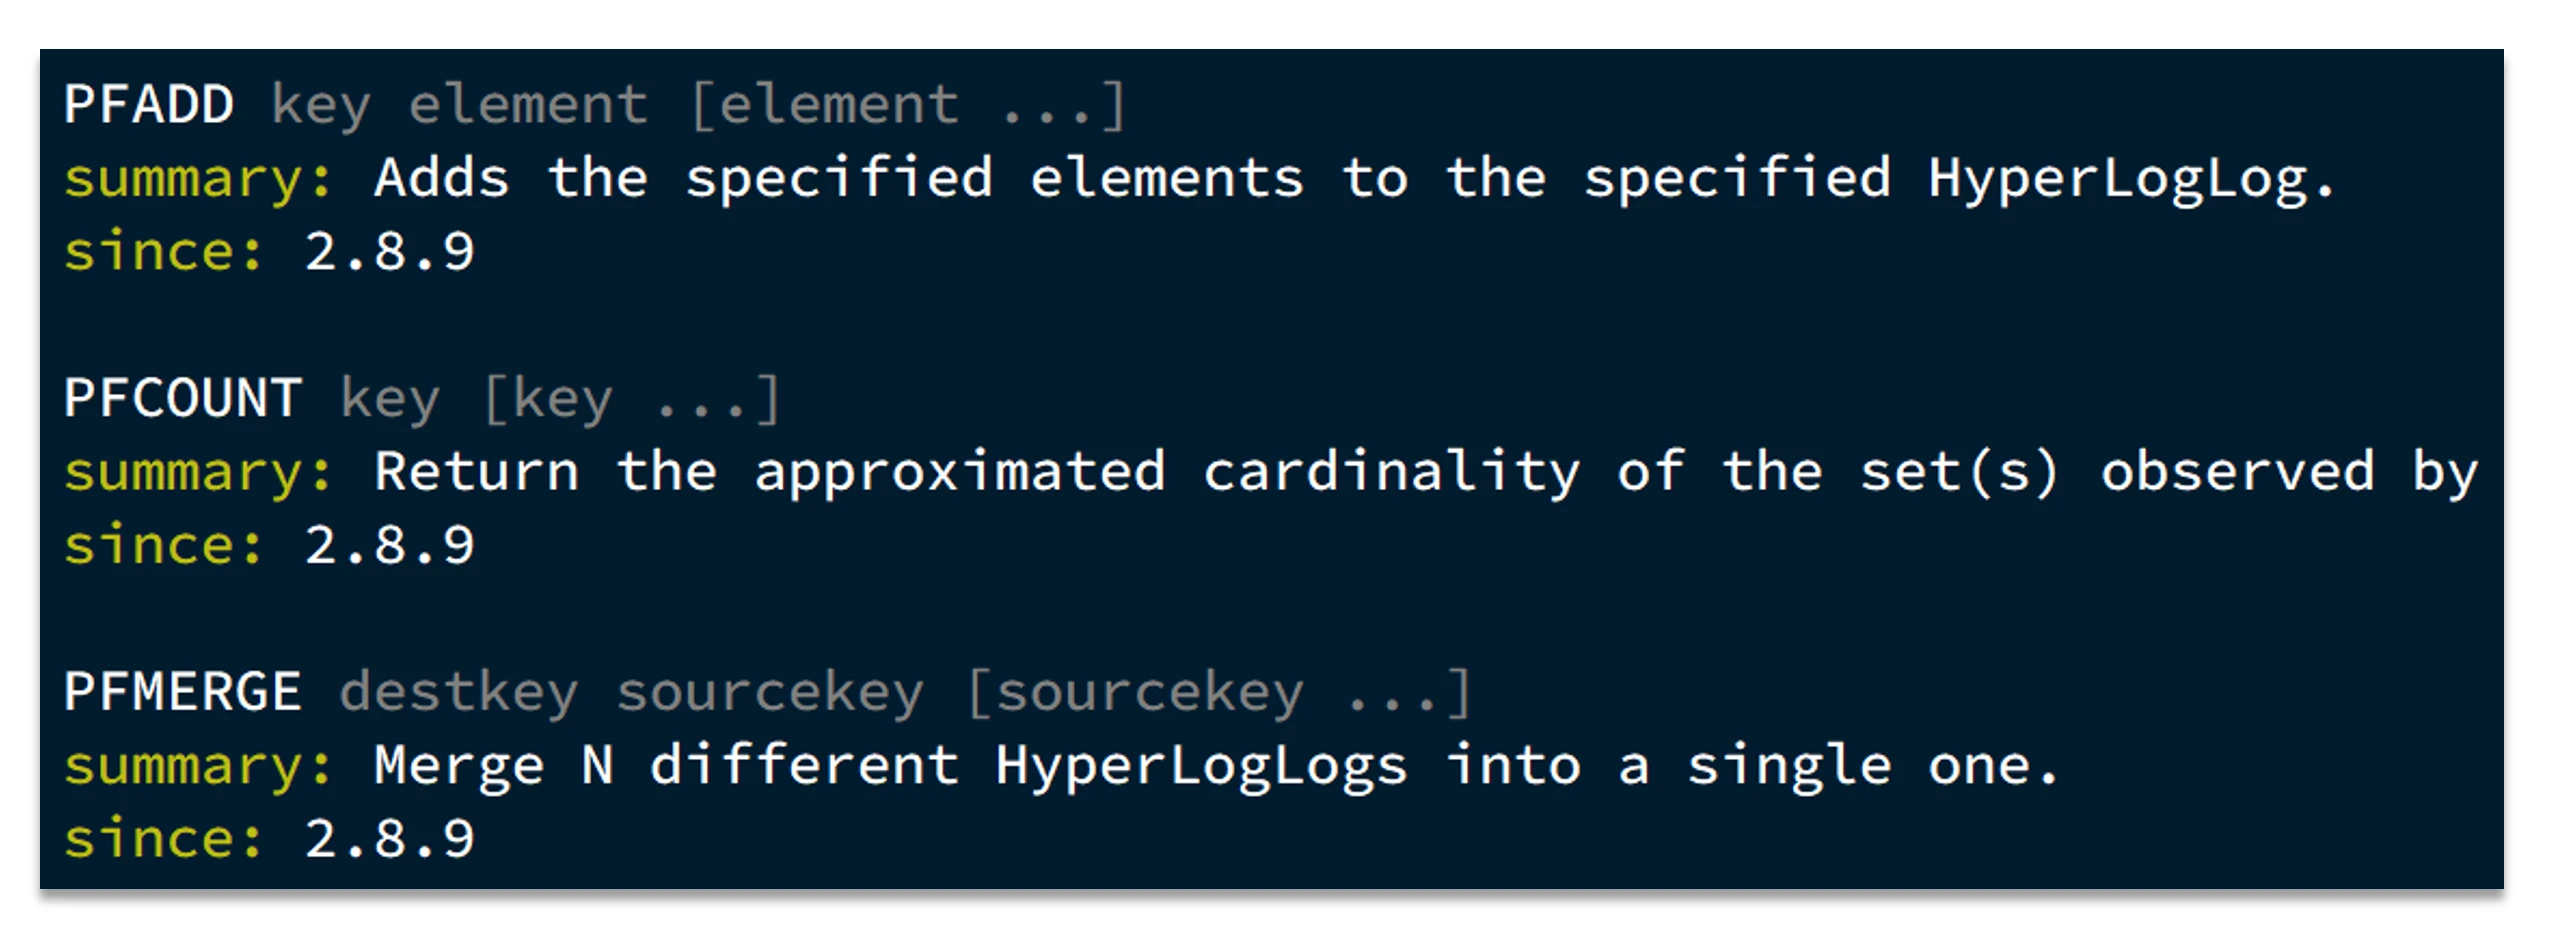The image size is (2550, 936).
Task: Click the PFCOUNT command name
Action: pyautogui.click(x=183, y=398)
